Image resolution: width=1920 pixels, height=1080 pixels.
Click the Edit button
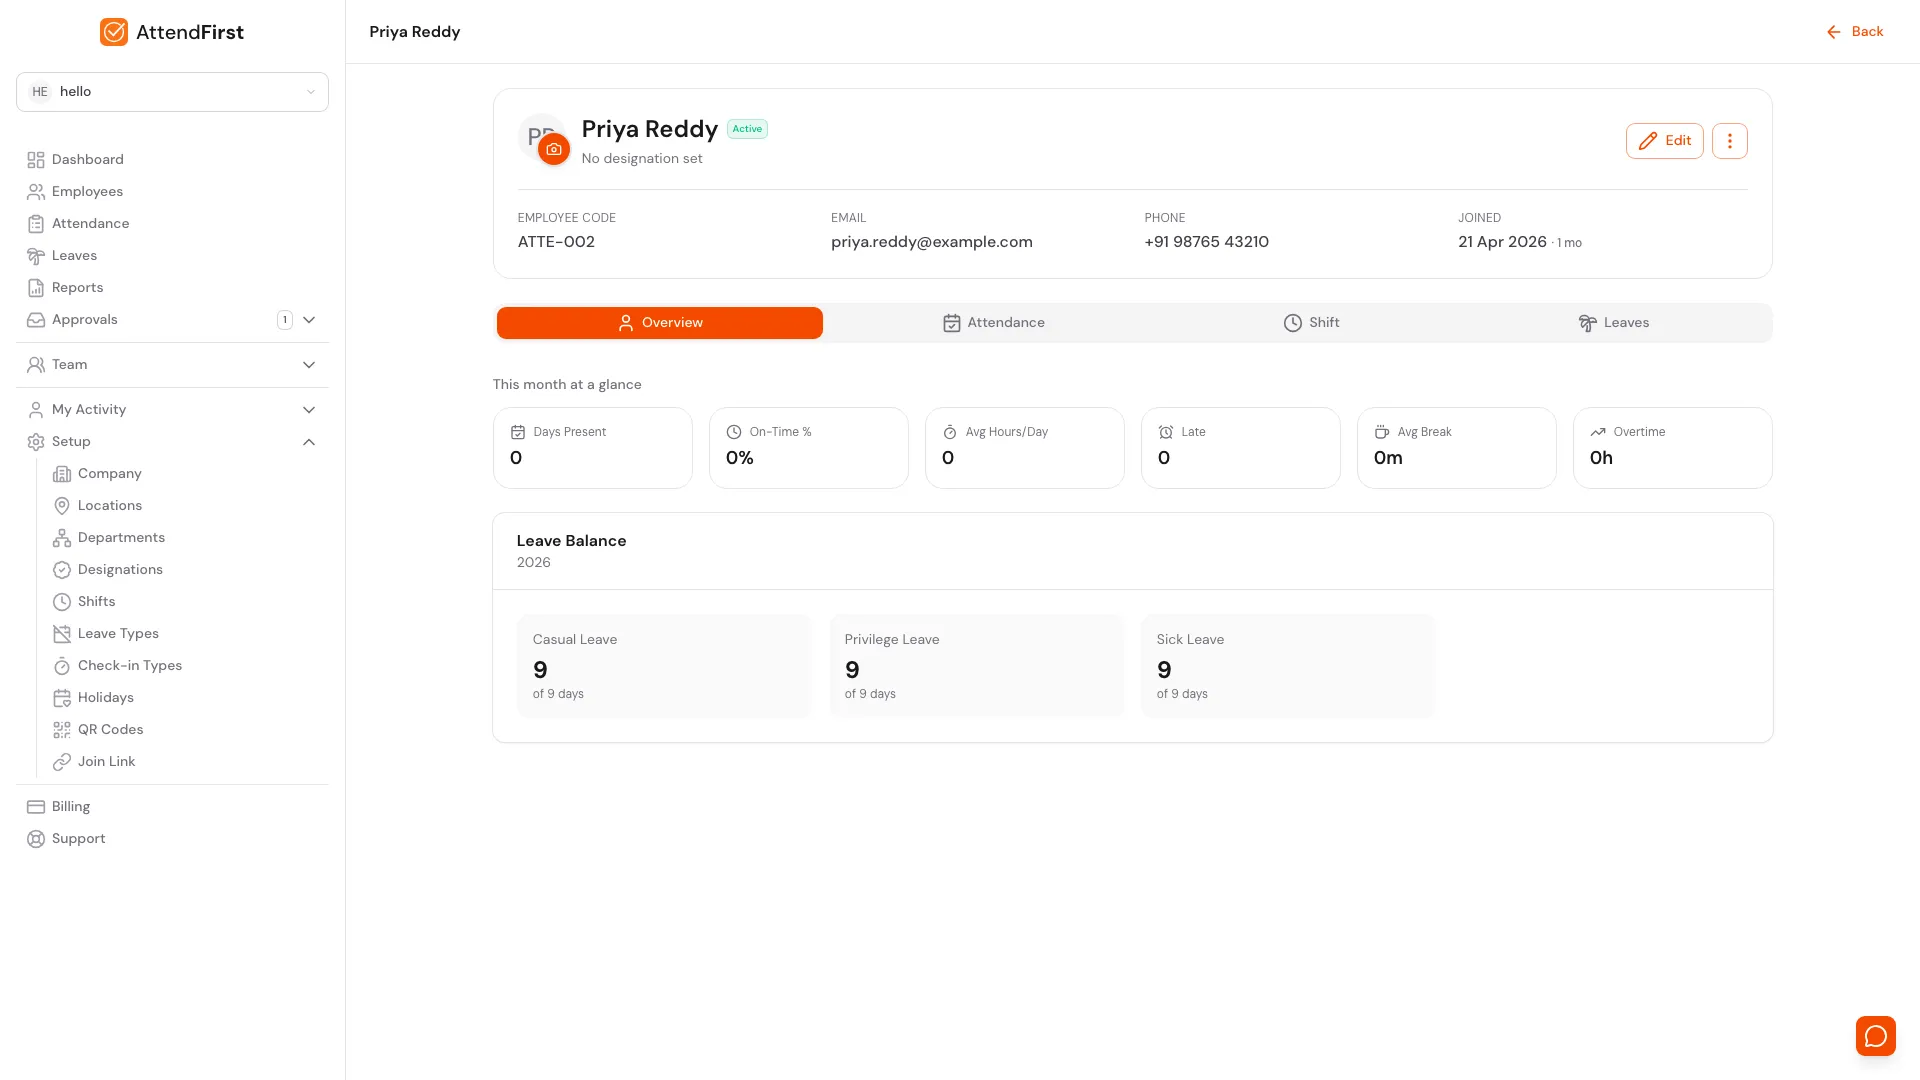1664,141
